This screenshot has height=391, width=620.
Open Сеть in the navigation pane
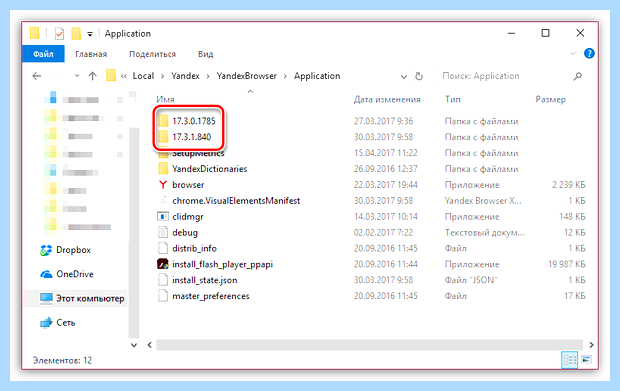58,323
